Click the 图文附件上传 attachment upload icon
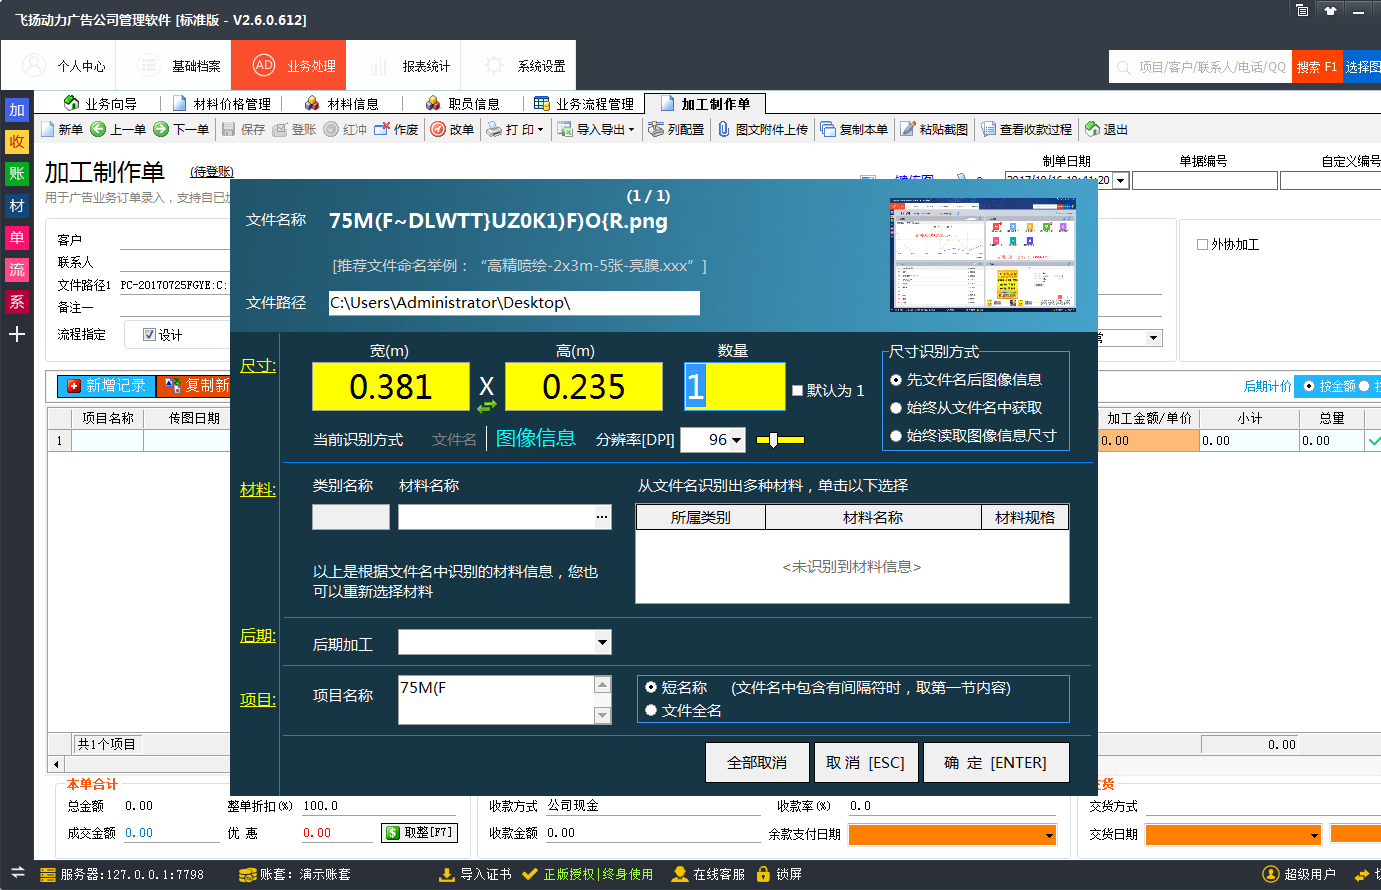Screen dimensions: 1381x890 (724, 130)
